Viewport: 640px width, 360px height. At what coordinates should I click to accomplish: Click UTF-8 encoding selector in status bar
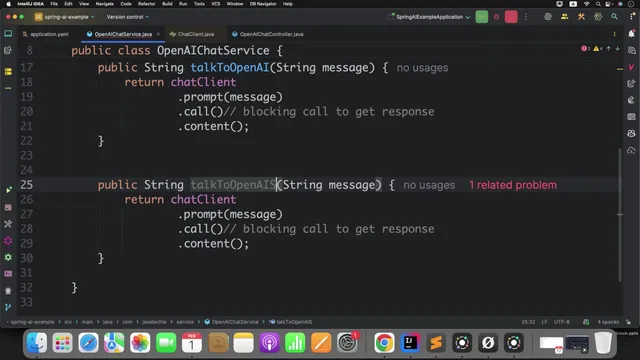562,322
